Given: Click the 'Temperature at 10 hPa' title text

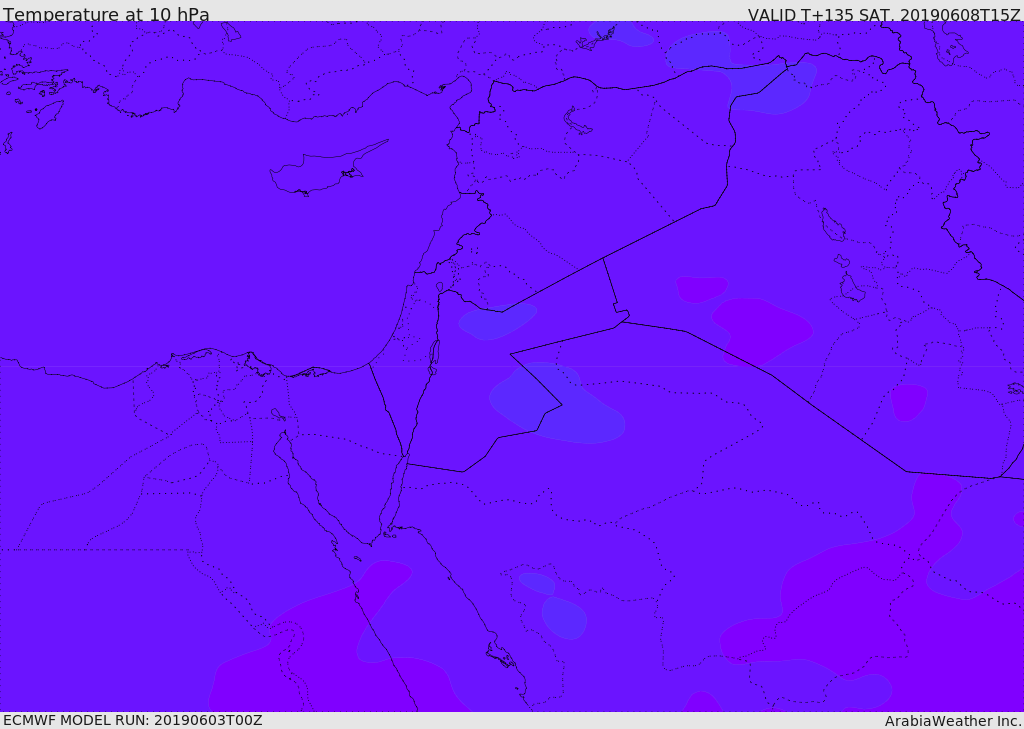Looking at the screenshot, I should pyautogui.click(x=106, y=14).
